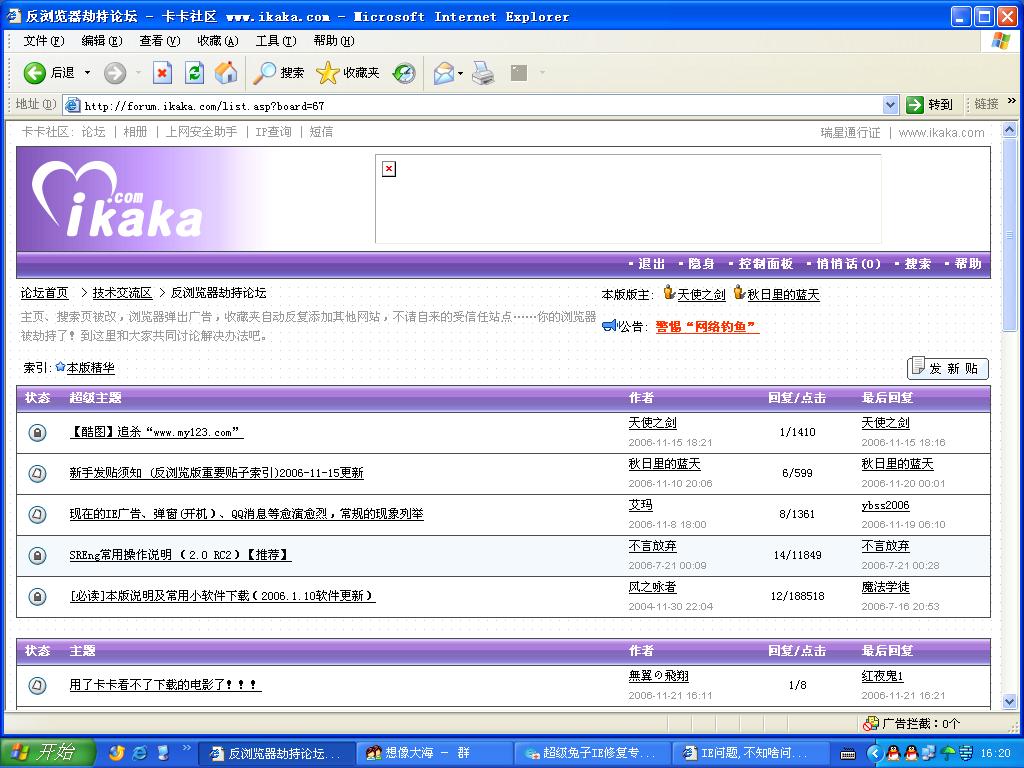Viewport: 1024px width, 768px height.
Task: Click the 控制面板 navigation link
Action: coord(765,264)
